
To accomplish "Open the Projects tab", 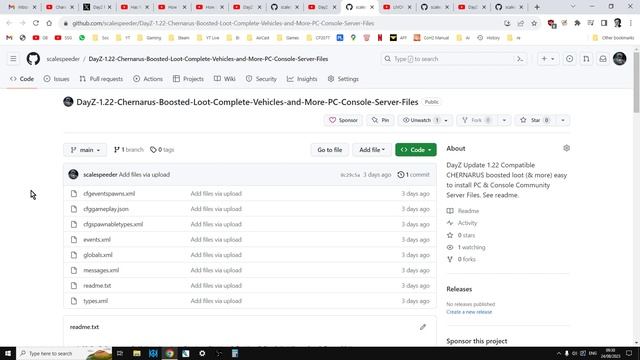I will (x=188, y=79).
